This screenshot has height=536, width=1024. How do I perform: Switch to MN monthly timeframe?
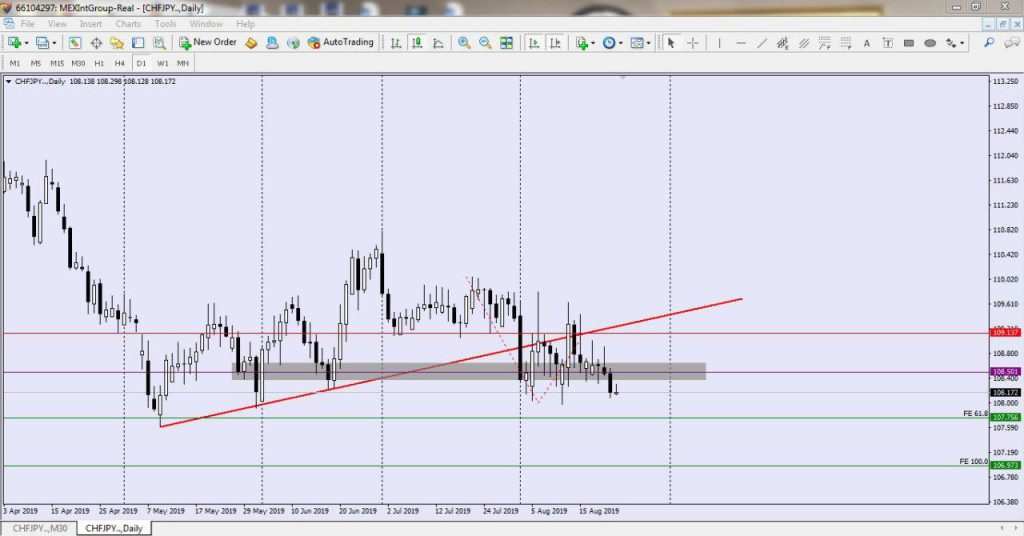(x=183, y=63)
